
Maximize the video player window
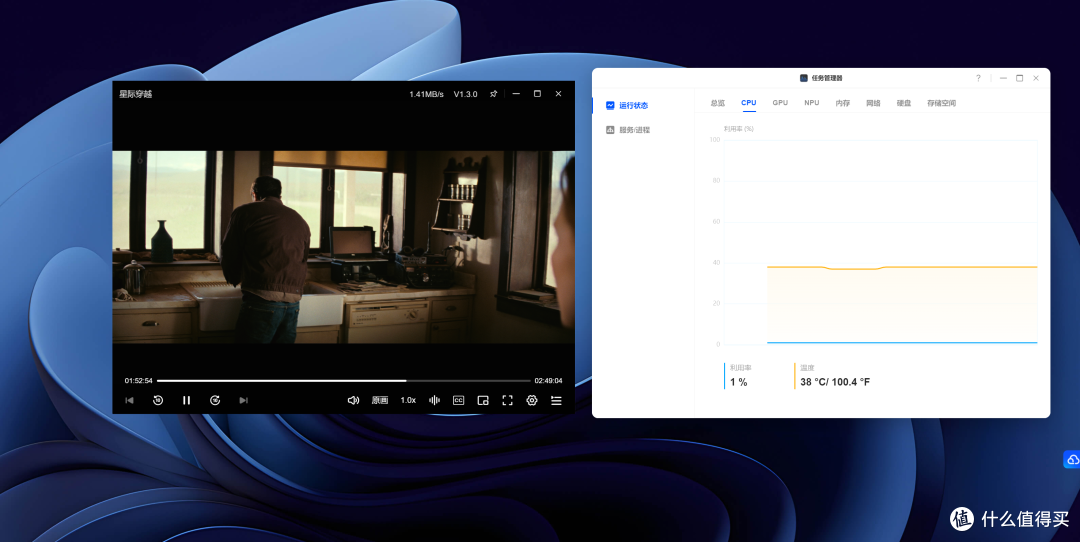tap(537, 94)
